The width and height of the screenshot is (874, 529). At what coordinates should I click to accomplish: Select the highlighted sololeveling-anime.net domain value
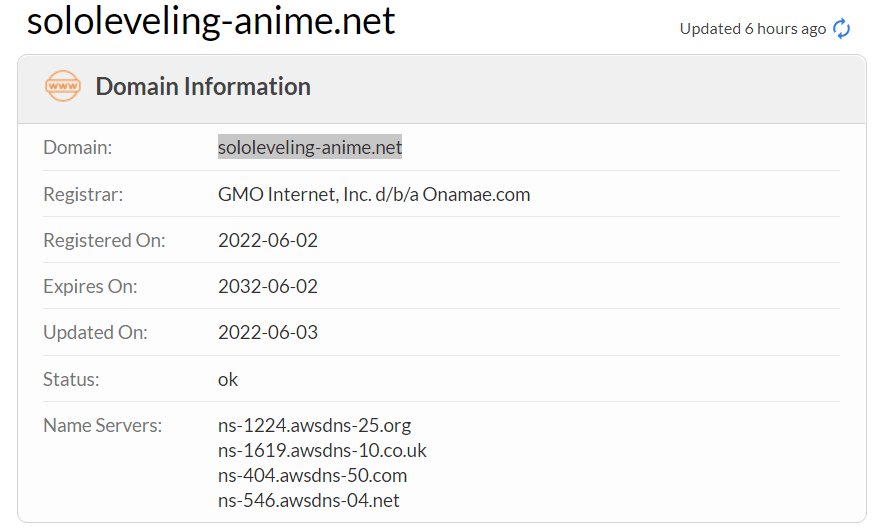(309, 147)
